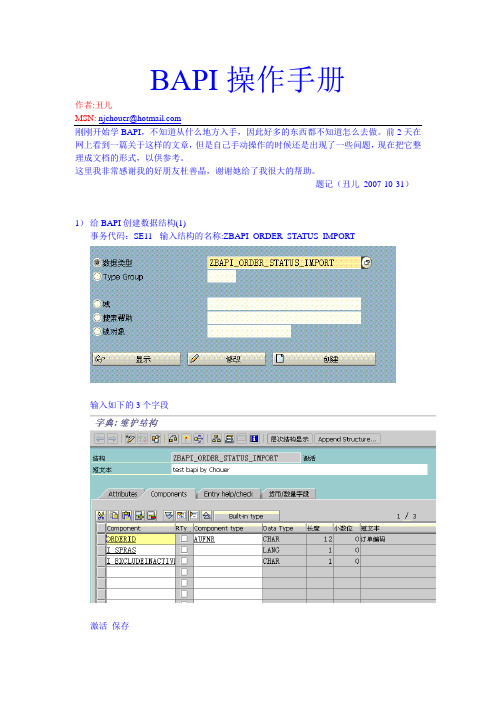496x702 pixels.
Task: Click the search help icon beside ZBAPI_ORDER_STATUS_IMPORT field
Action: point(366,262)
